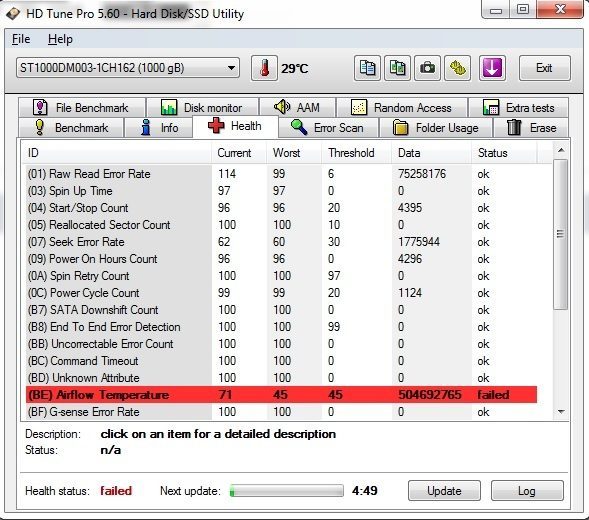Open the Disk monitor tab
The image size is (589, 520).
point(202,108)
